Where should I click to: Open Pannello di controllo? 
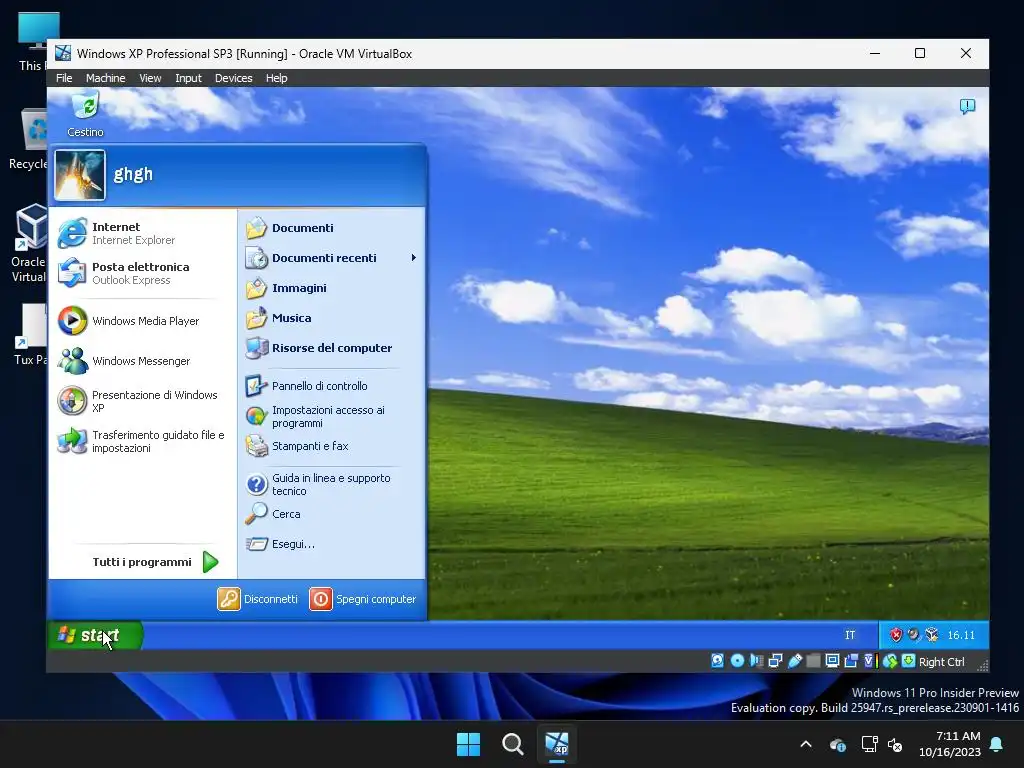(331, 386)
